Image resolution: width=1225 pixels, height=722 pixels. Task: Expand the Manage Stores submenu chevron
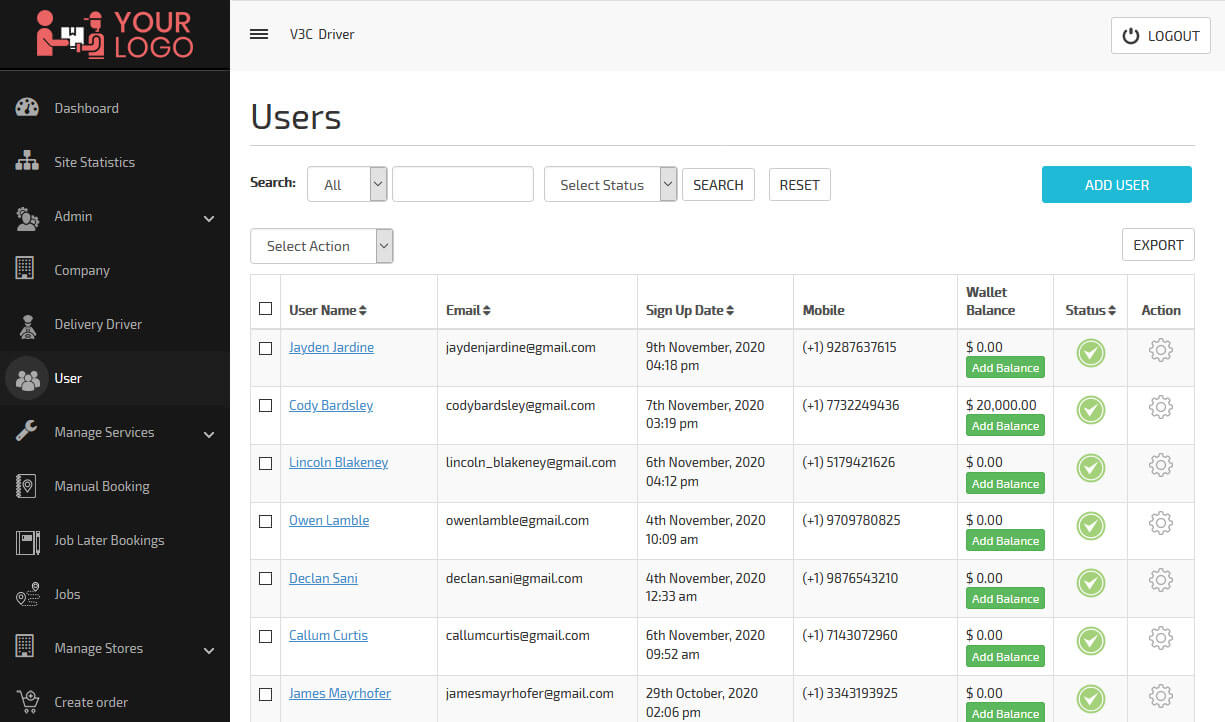(209, 650)
